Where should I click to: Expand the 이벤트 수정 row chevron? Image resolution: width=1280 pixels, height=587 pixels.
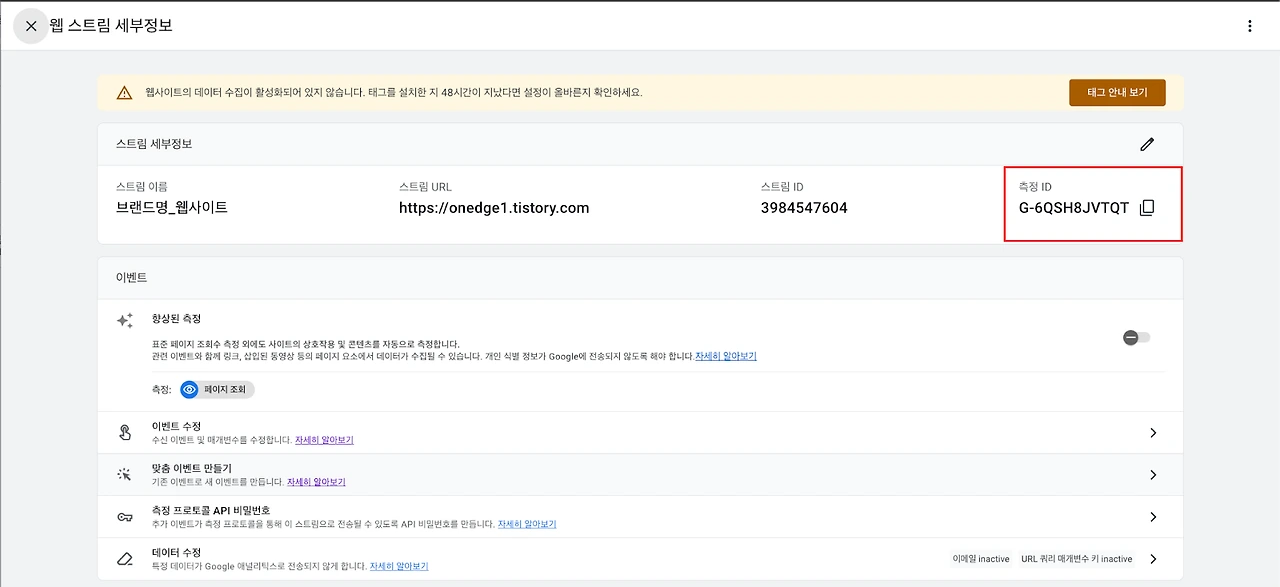pos(1152,432)
